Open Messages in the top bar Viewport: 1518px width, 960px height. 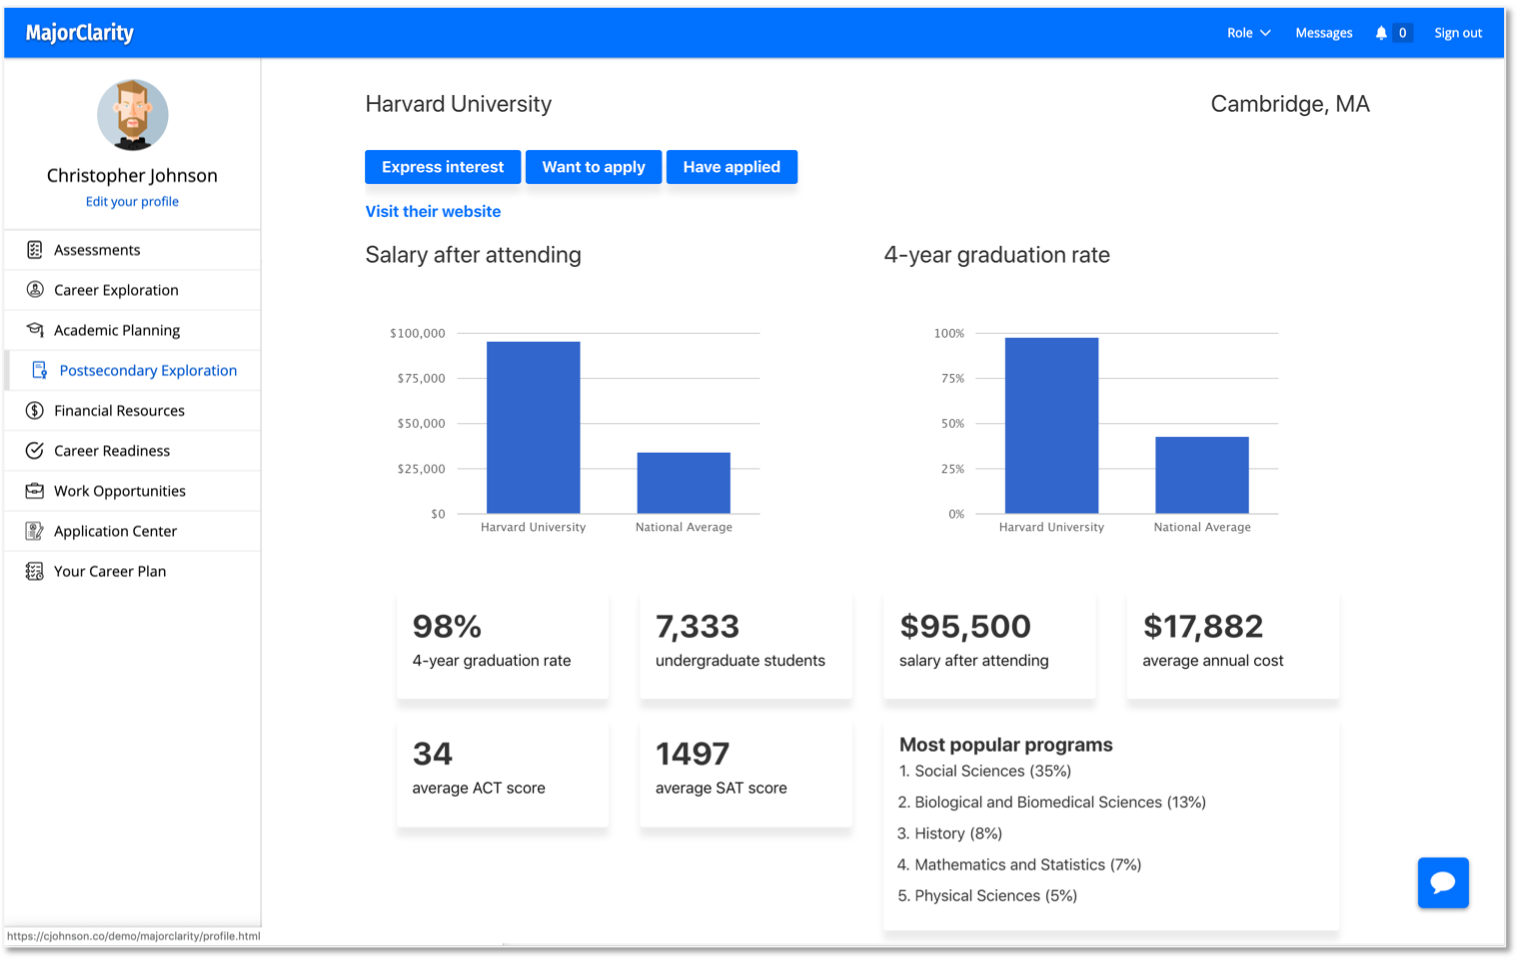(1324, 33)
